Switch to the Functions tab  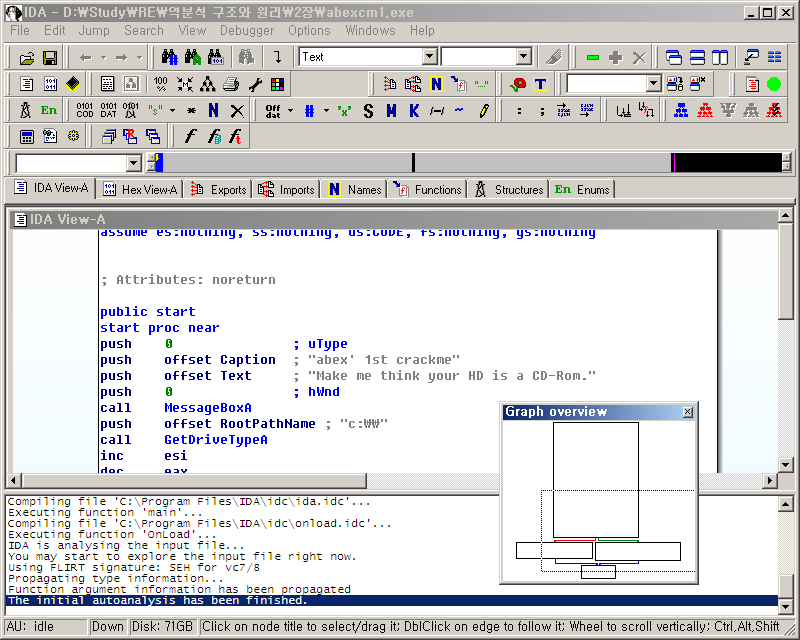coord(427,190)
